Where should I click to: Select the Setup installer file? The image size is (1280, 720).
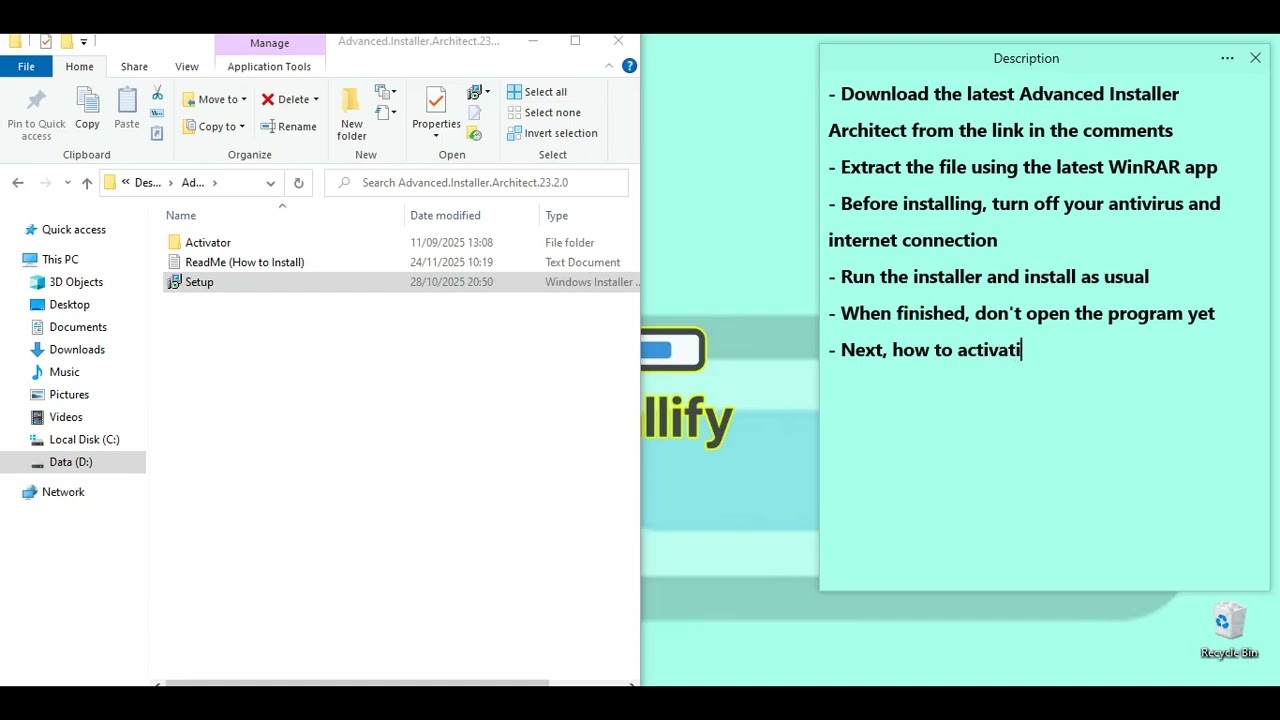(x=400, y=282)
